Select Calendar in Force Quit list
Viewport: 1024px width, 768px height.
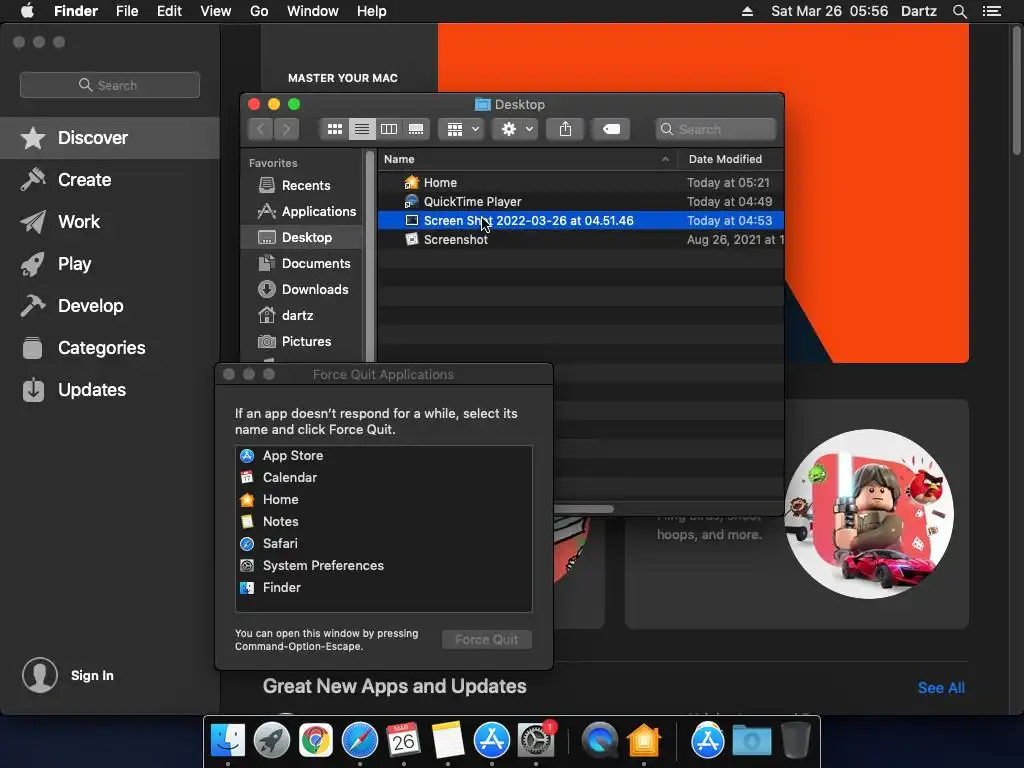coord(383,477)
